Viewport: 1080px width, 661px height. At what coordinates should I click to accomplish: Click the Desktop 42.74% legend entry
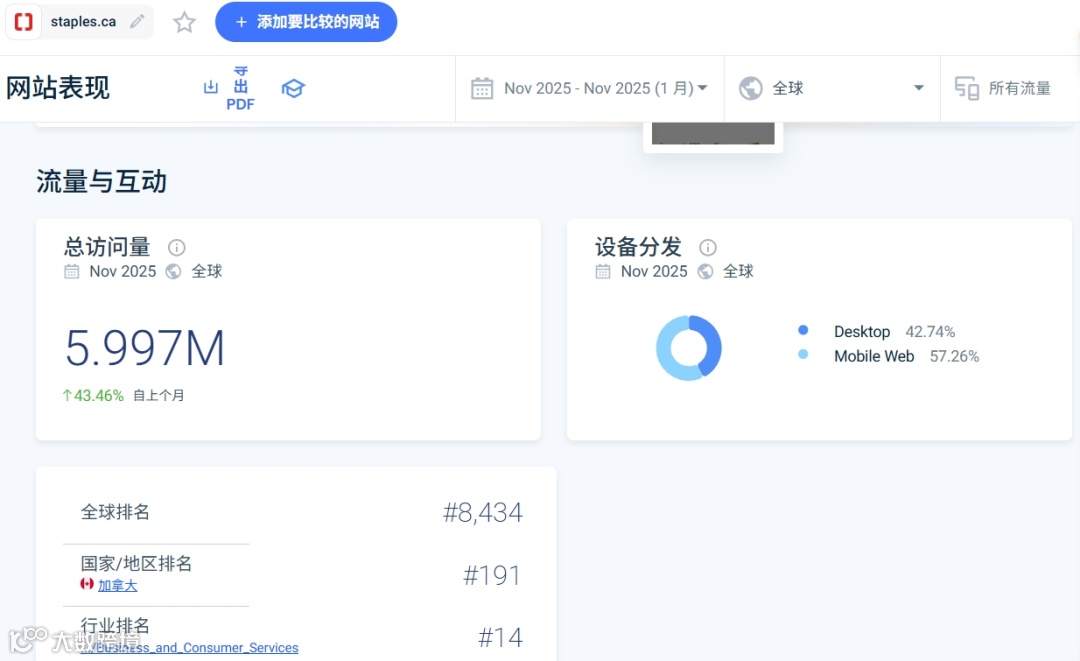click(x=894, y=332)
